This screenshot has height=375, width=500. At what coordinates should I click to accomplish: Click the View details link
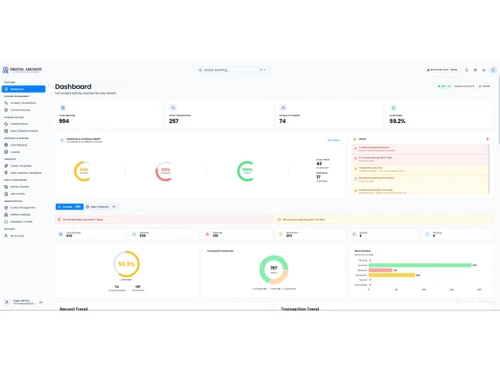334,140
